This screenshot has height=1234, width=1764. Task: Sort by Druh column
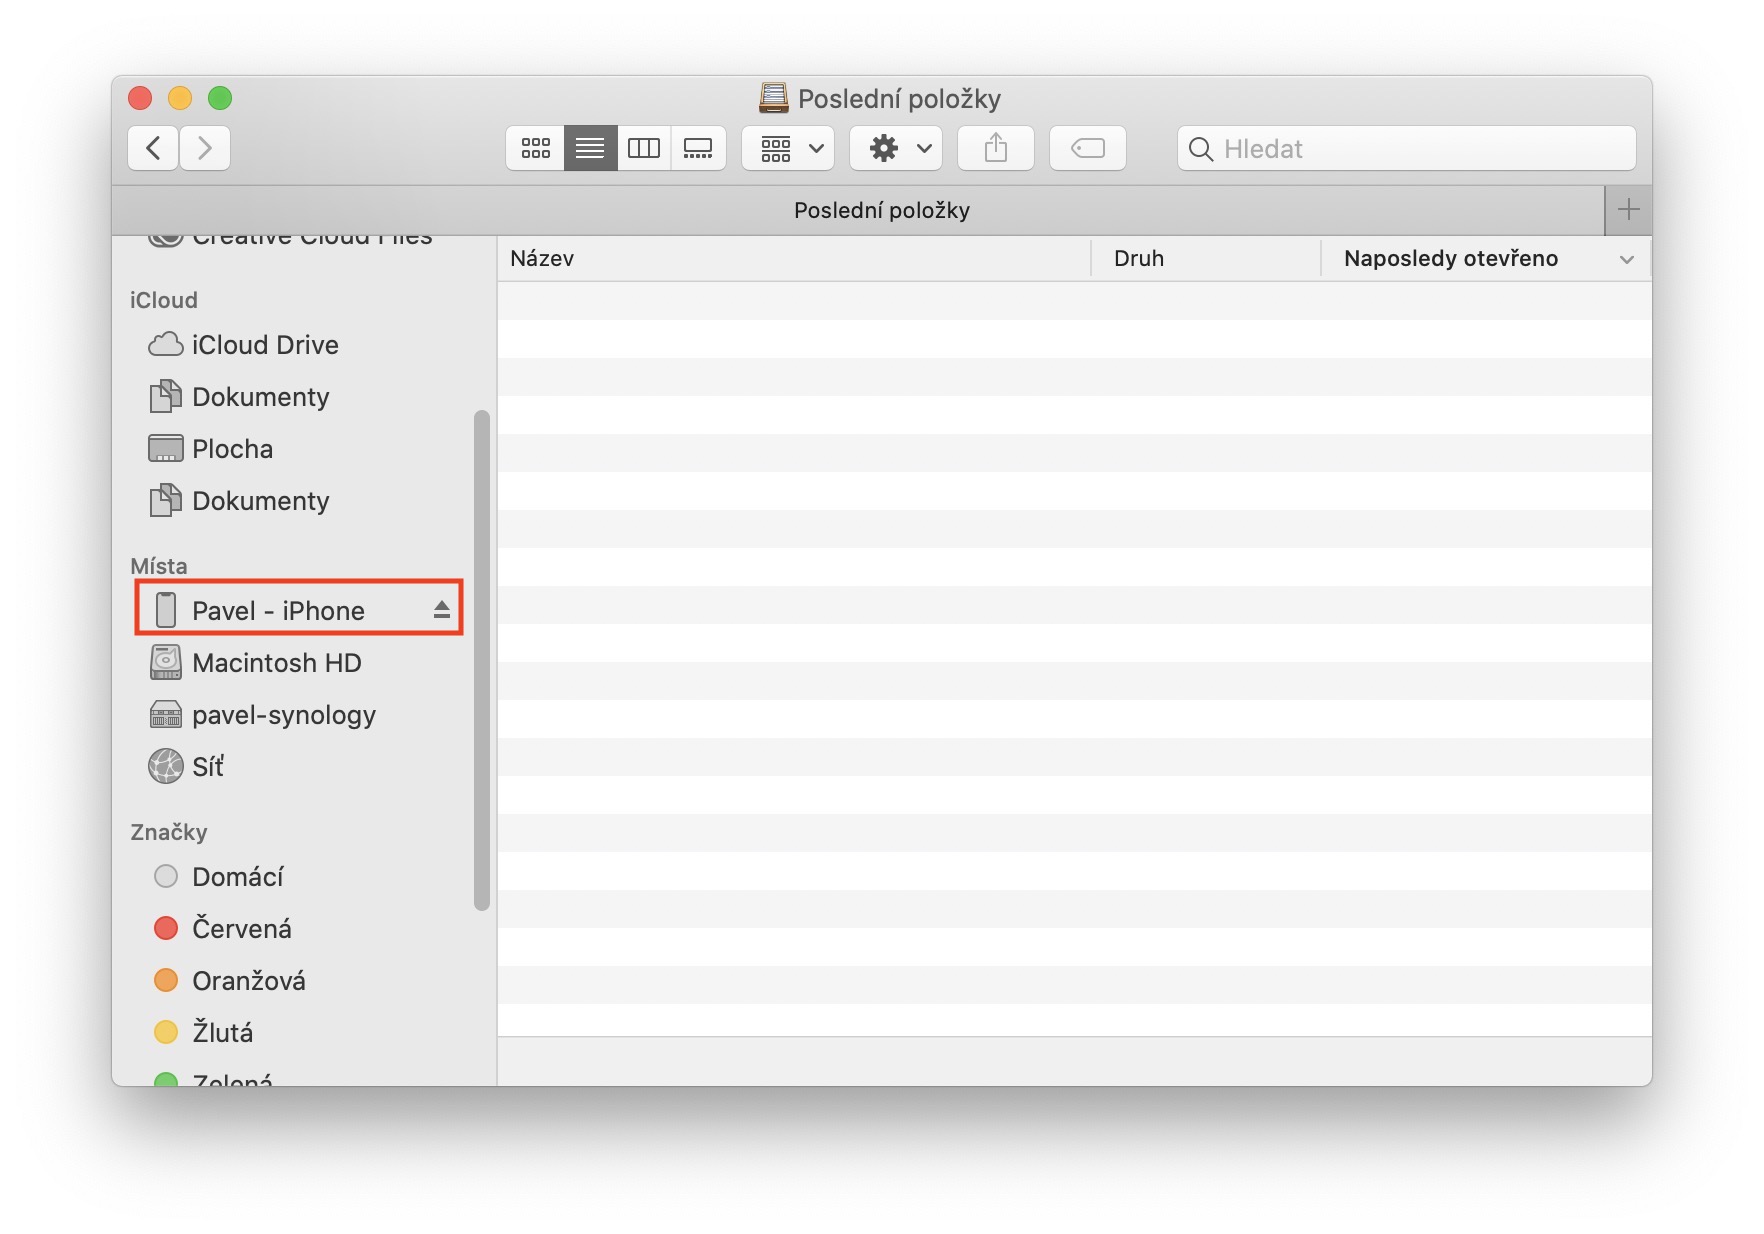1206,258
